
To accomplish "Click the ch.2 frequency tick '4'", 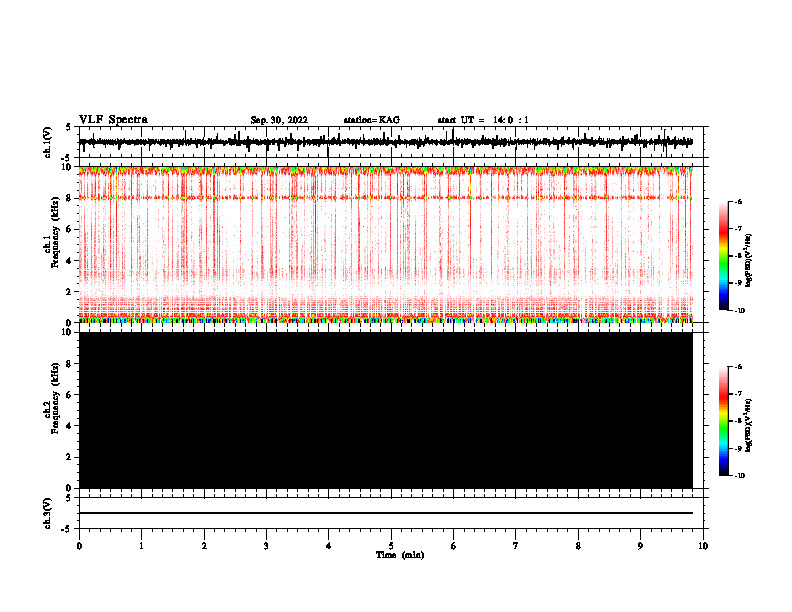I will click(x=70, y=426).
